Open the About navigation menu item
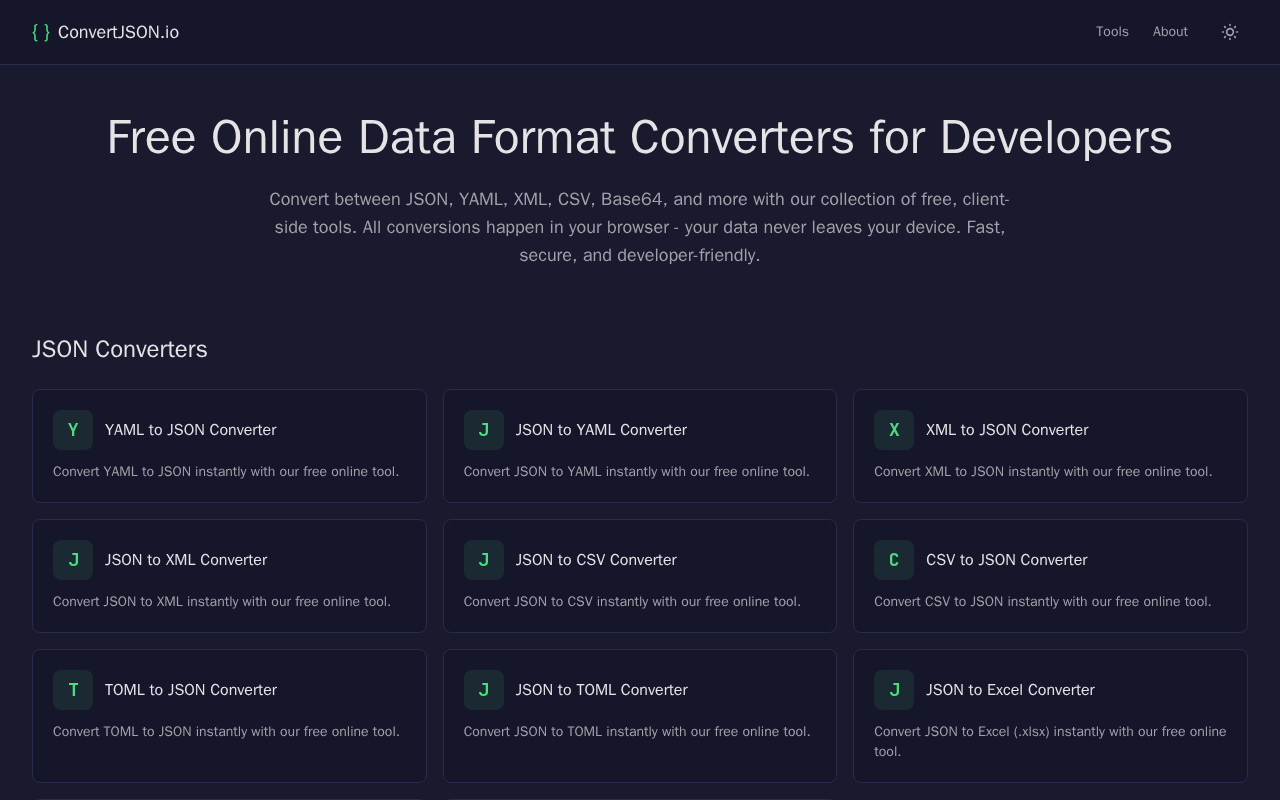 click(1170, 32)
